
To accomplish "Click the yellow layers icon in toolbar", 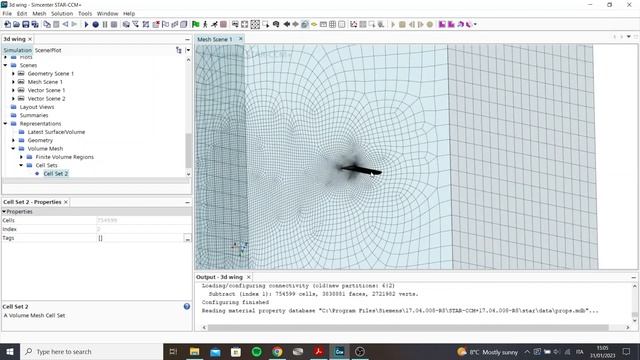I will [314, 24].
